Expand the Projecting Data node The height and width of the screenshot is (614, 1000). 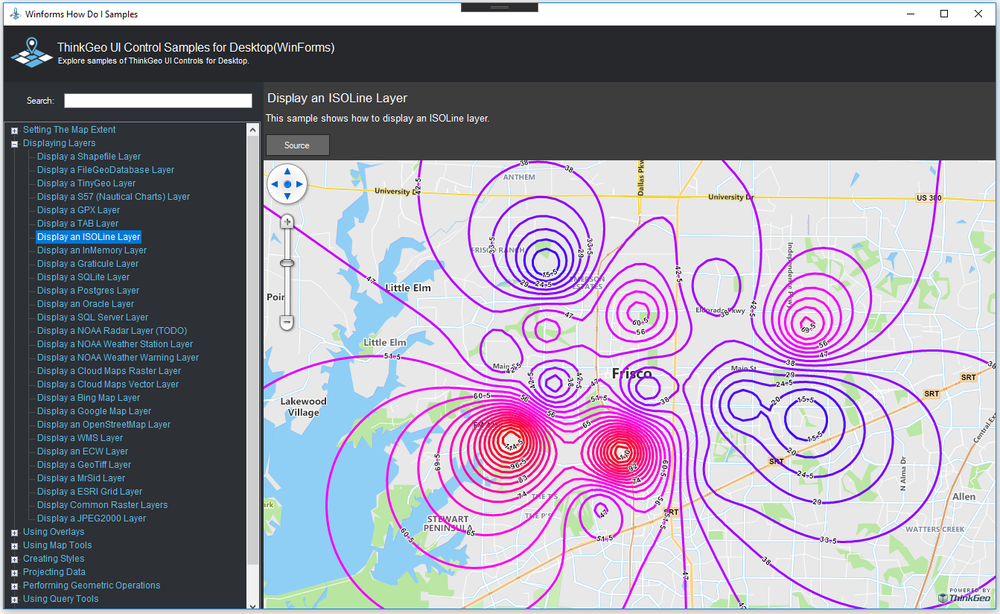14,573
